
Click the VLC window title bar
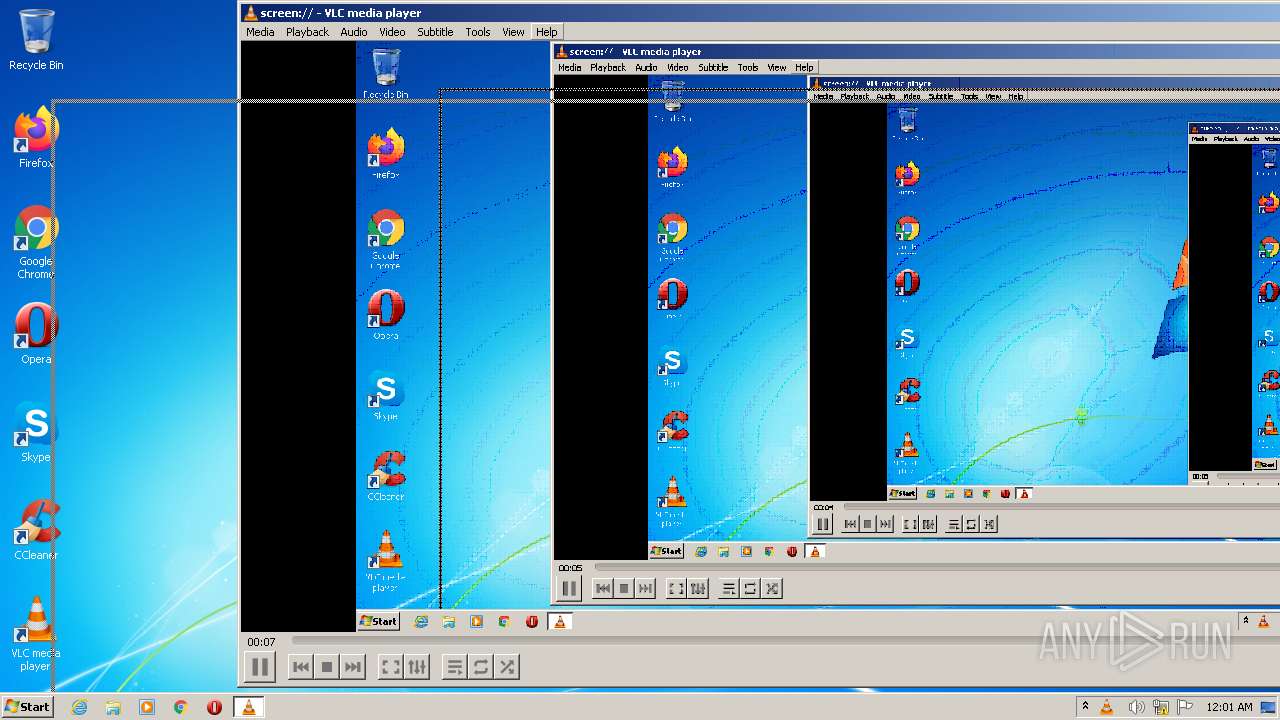(760, 13)
